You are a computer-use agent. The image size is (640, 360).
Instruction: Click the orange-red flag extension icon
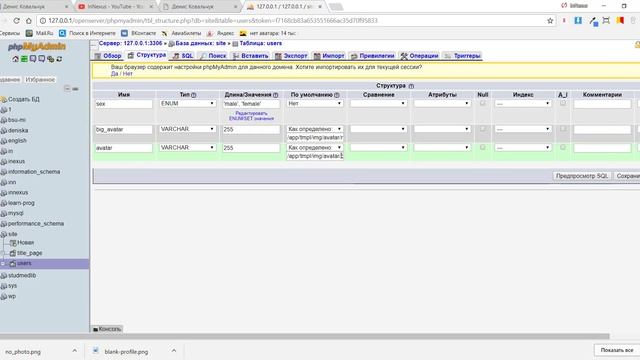click(620, 20)
